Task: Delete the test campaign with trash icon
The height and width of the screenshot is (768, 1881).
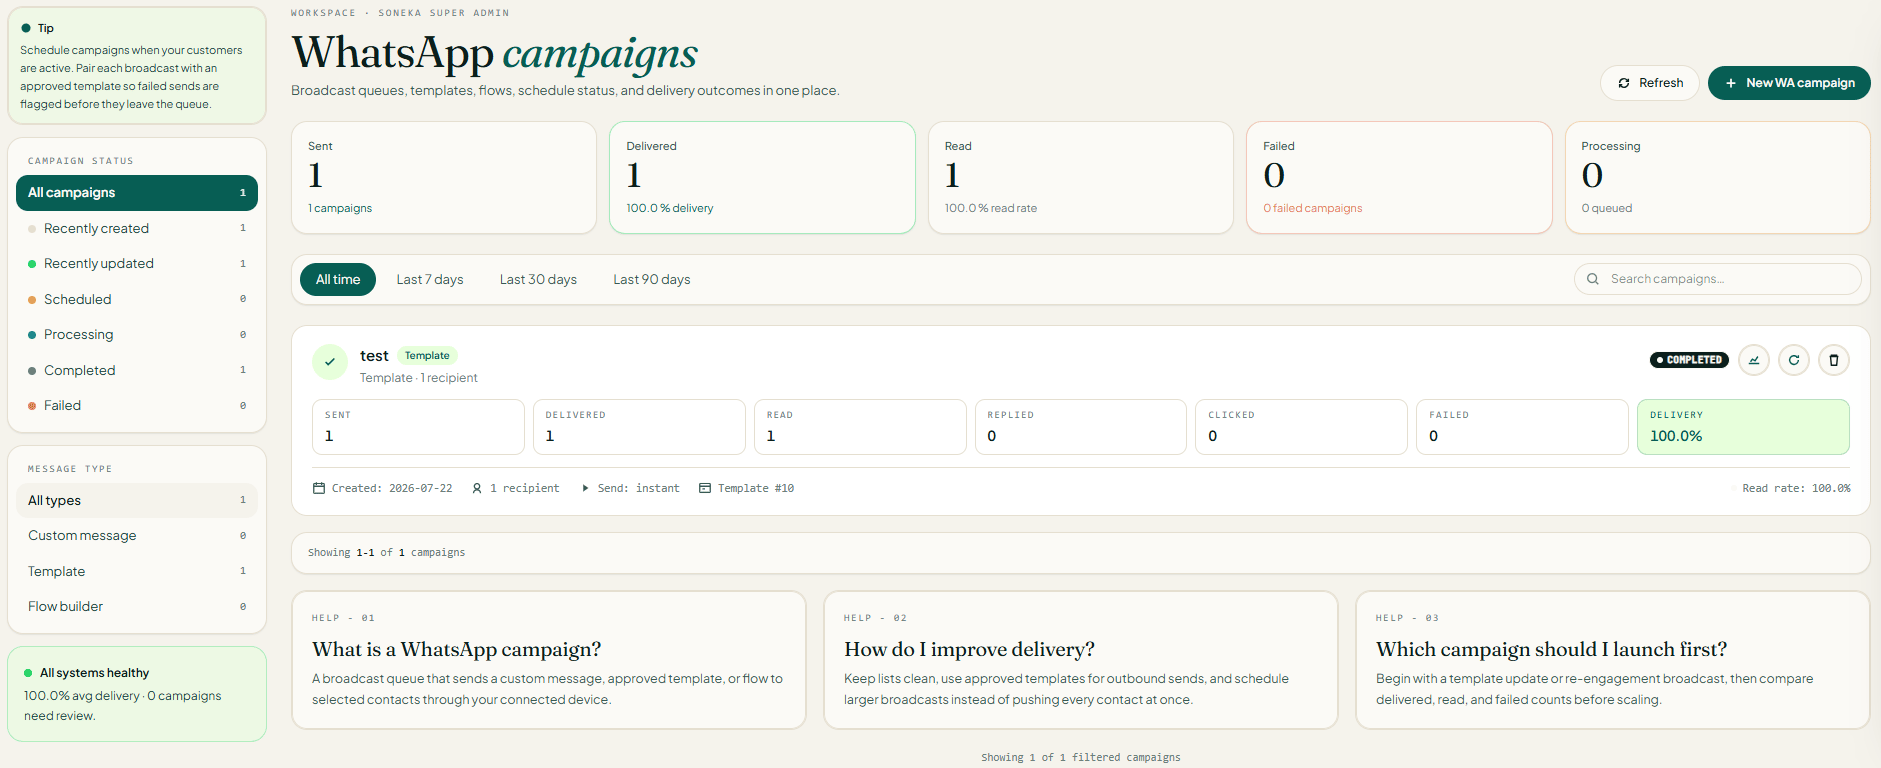Action: click(1834, 360)
